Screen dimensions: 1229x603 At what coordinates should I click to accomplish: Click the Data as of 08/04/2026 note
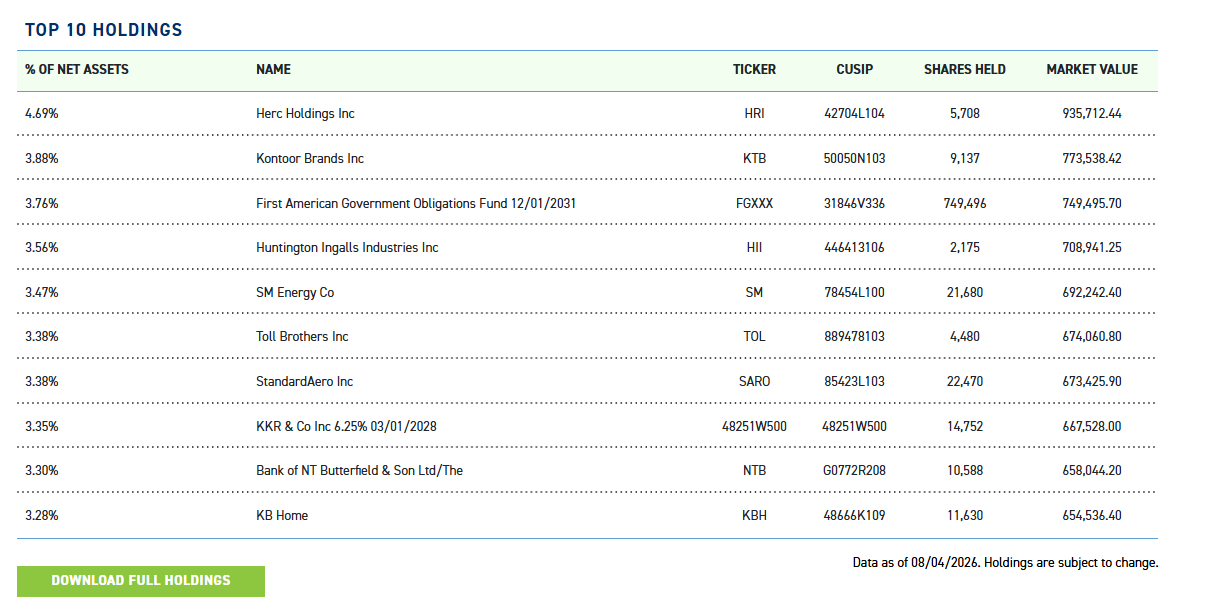(x=1005, y=563)
